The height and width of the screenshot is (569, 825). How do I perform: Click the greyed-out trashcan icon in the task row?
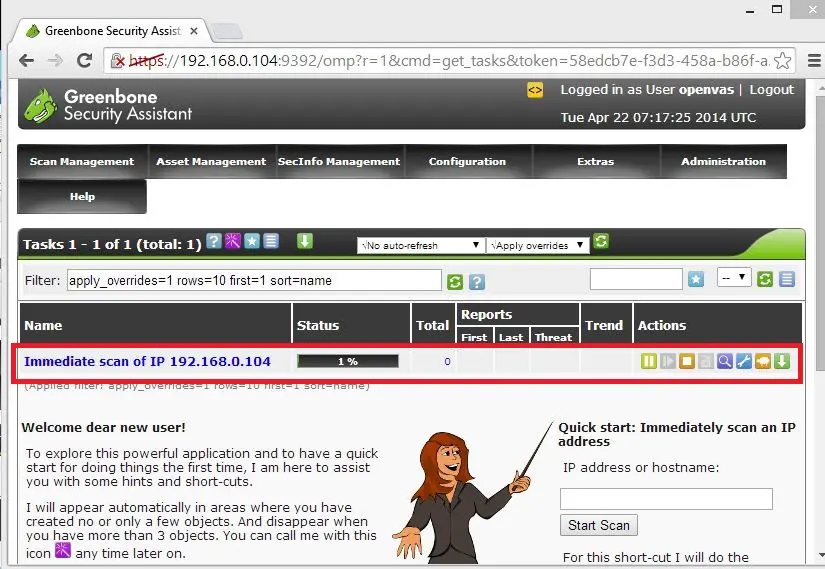coord(706,361)
